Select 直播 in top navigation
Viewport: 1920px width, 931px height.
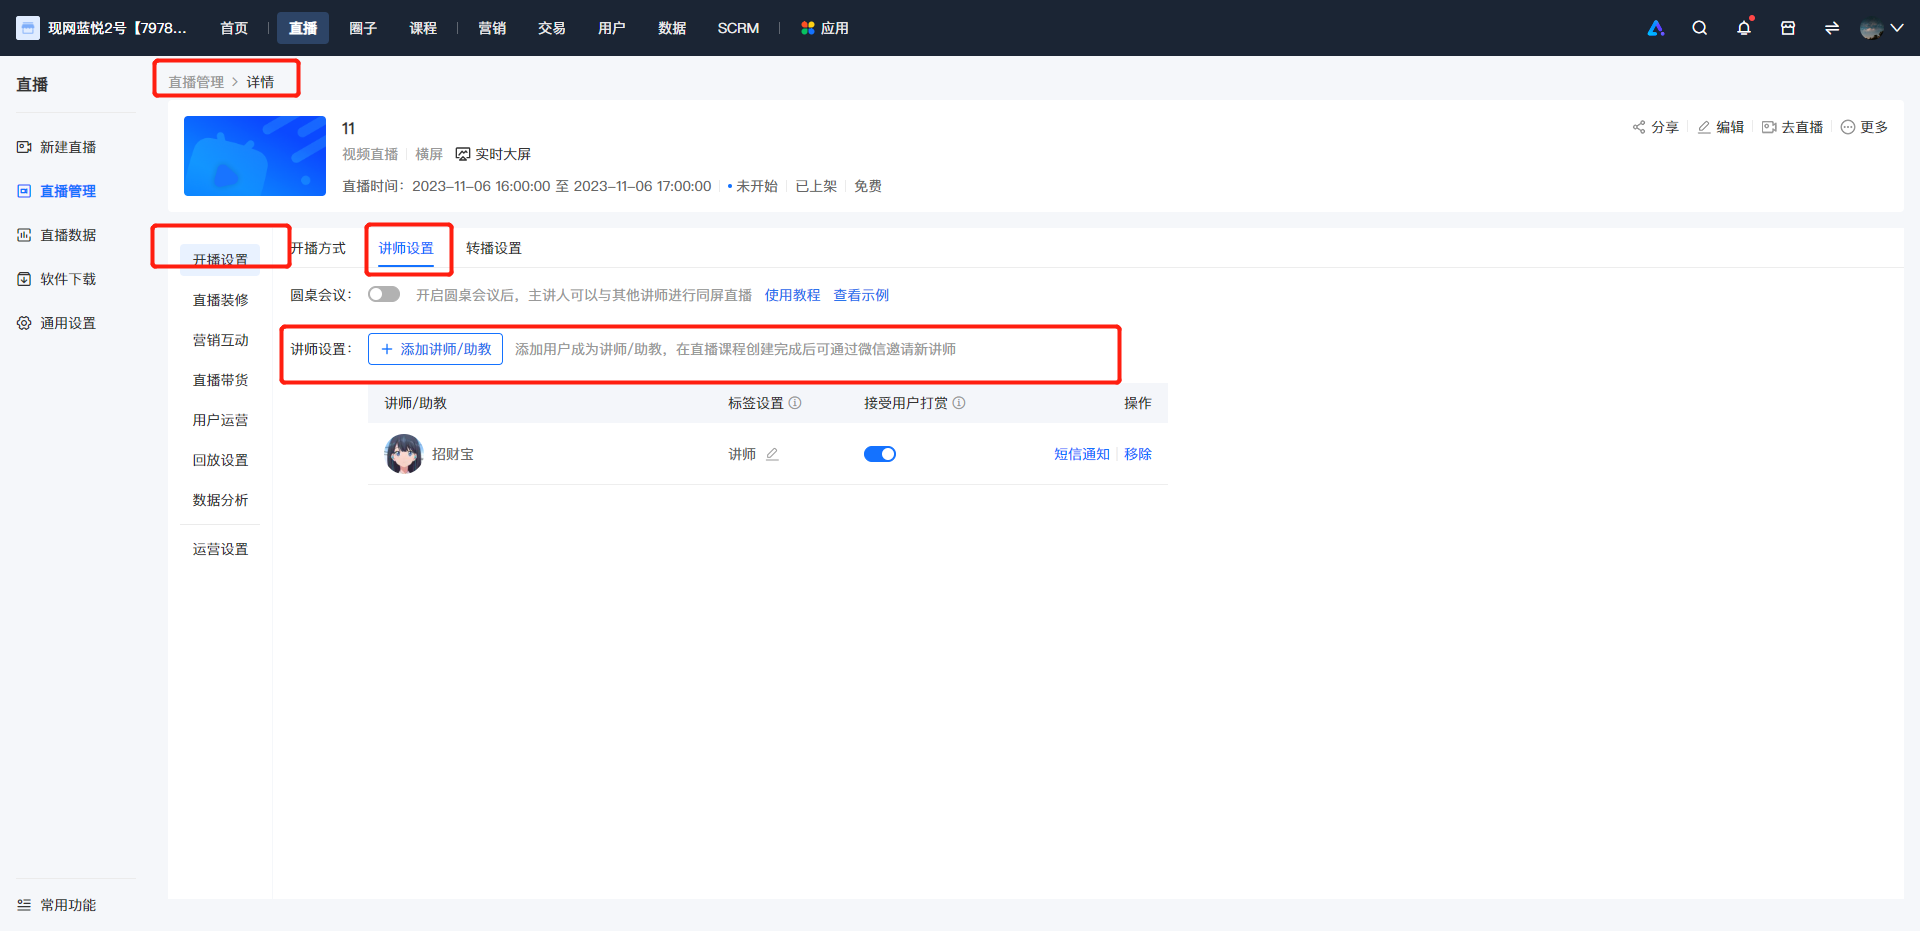[303, 28]
